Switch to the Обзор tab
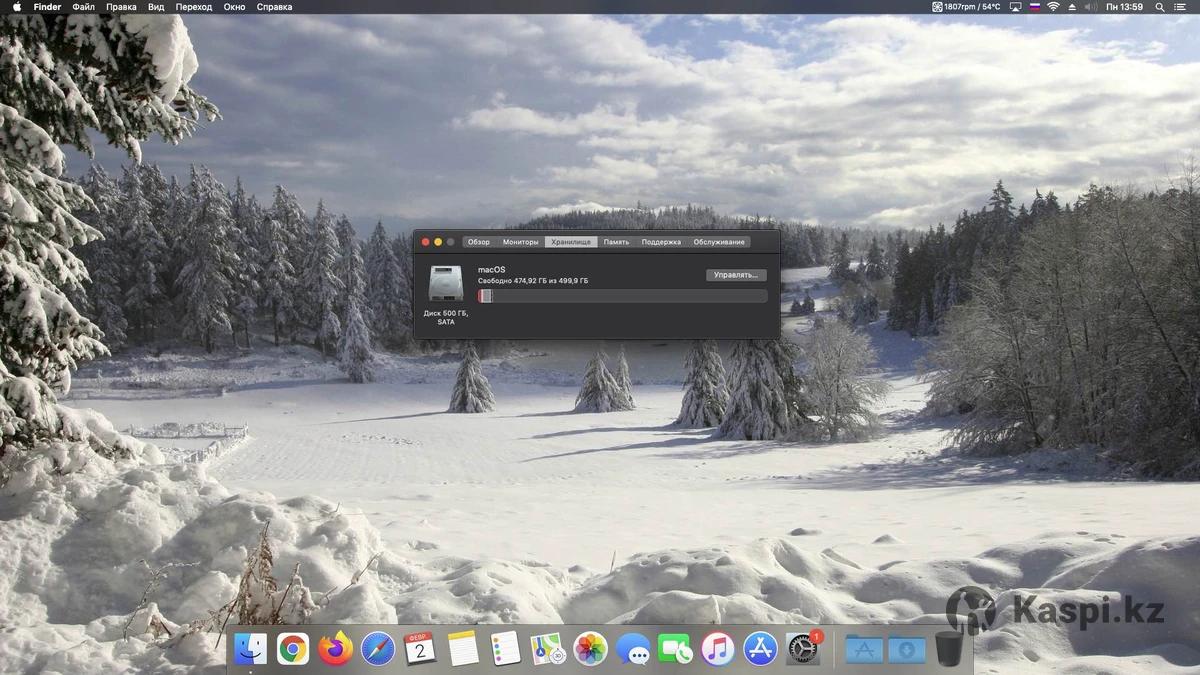 tap(479, 242)
